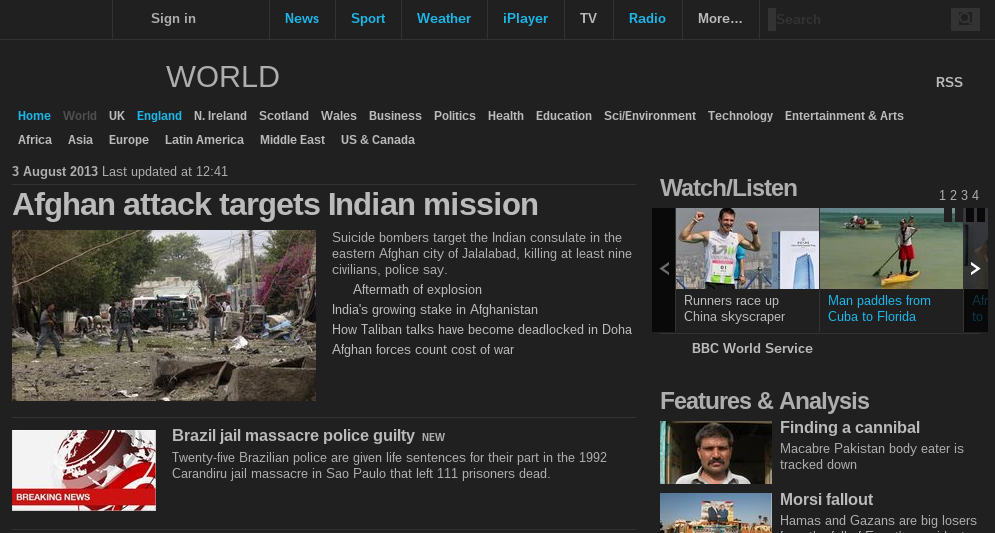Jump to Watch/Listen page 3

964,195
